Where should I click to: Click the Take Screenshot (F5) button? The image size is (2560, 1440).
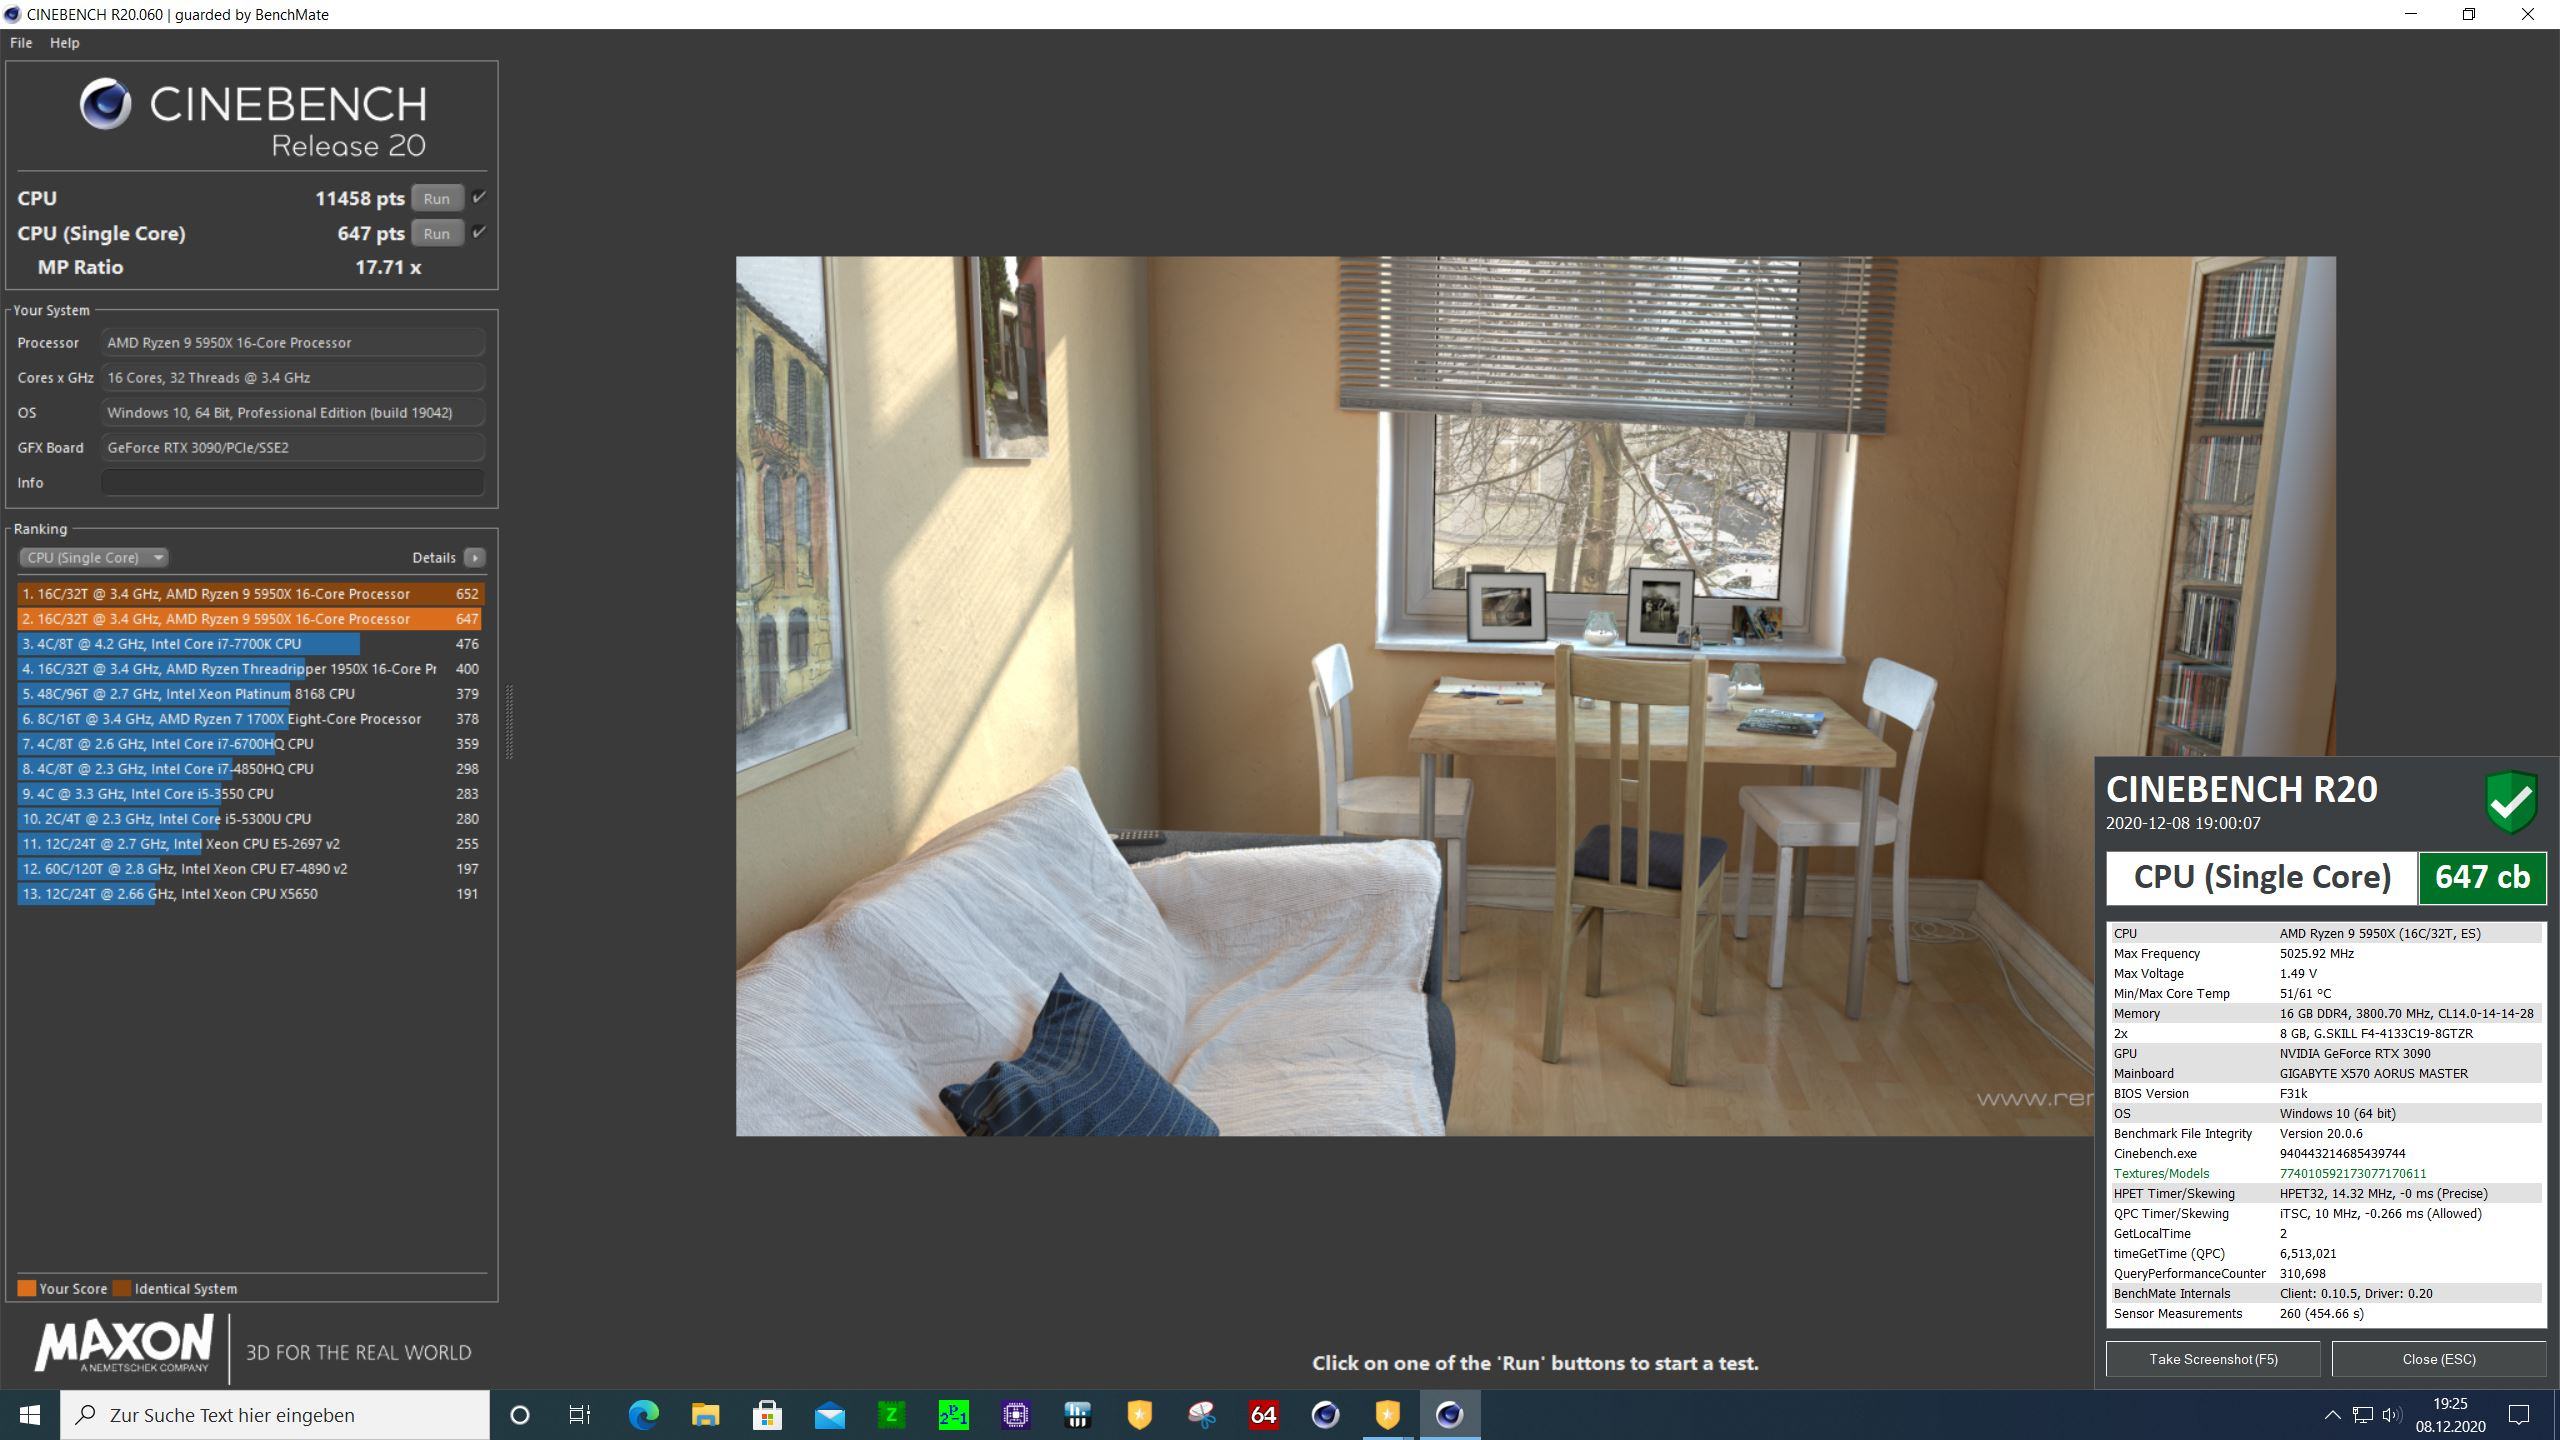point(2213,1359)
